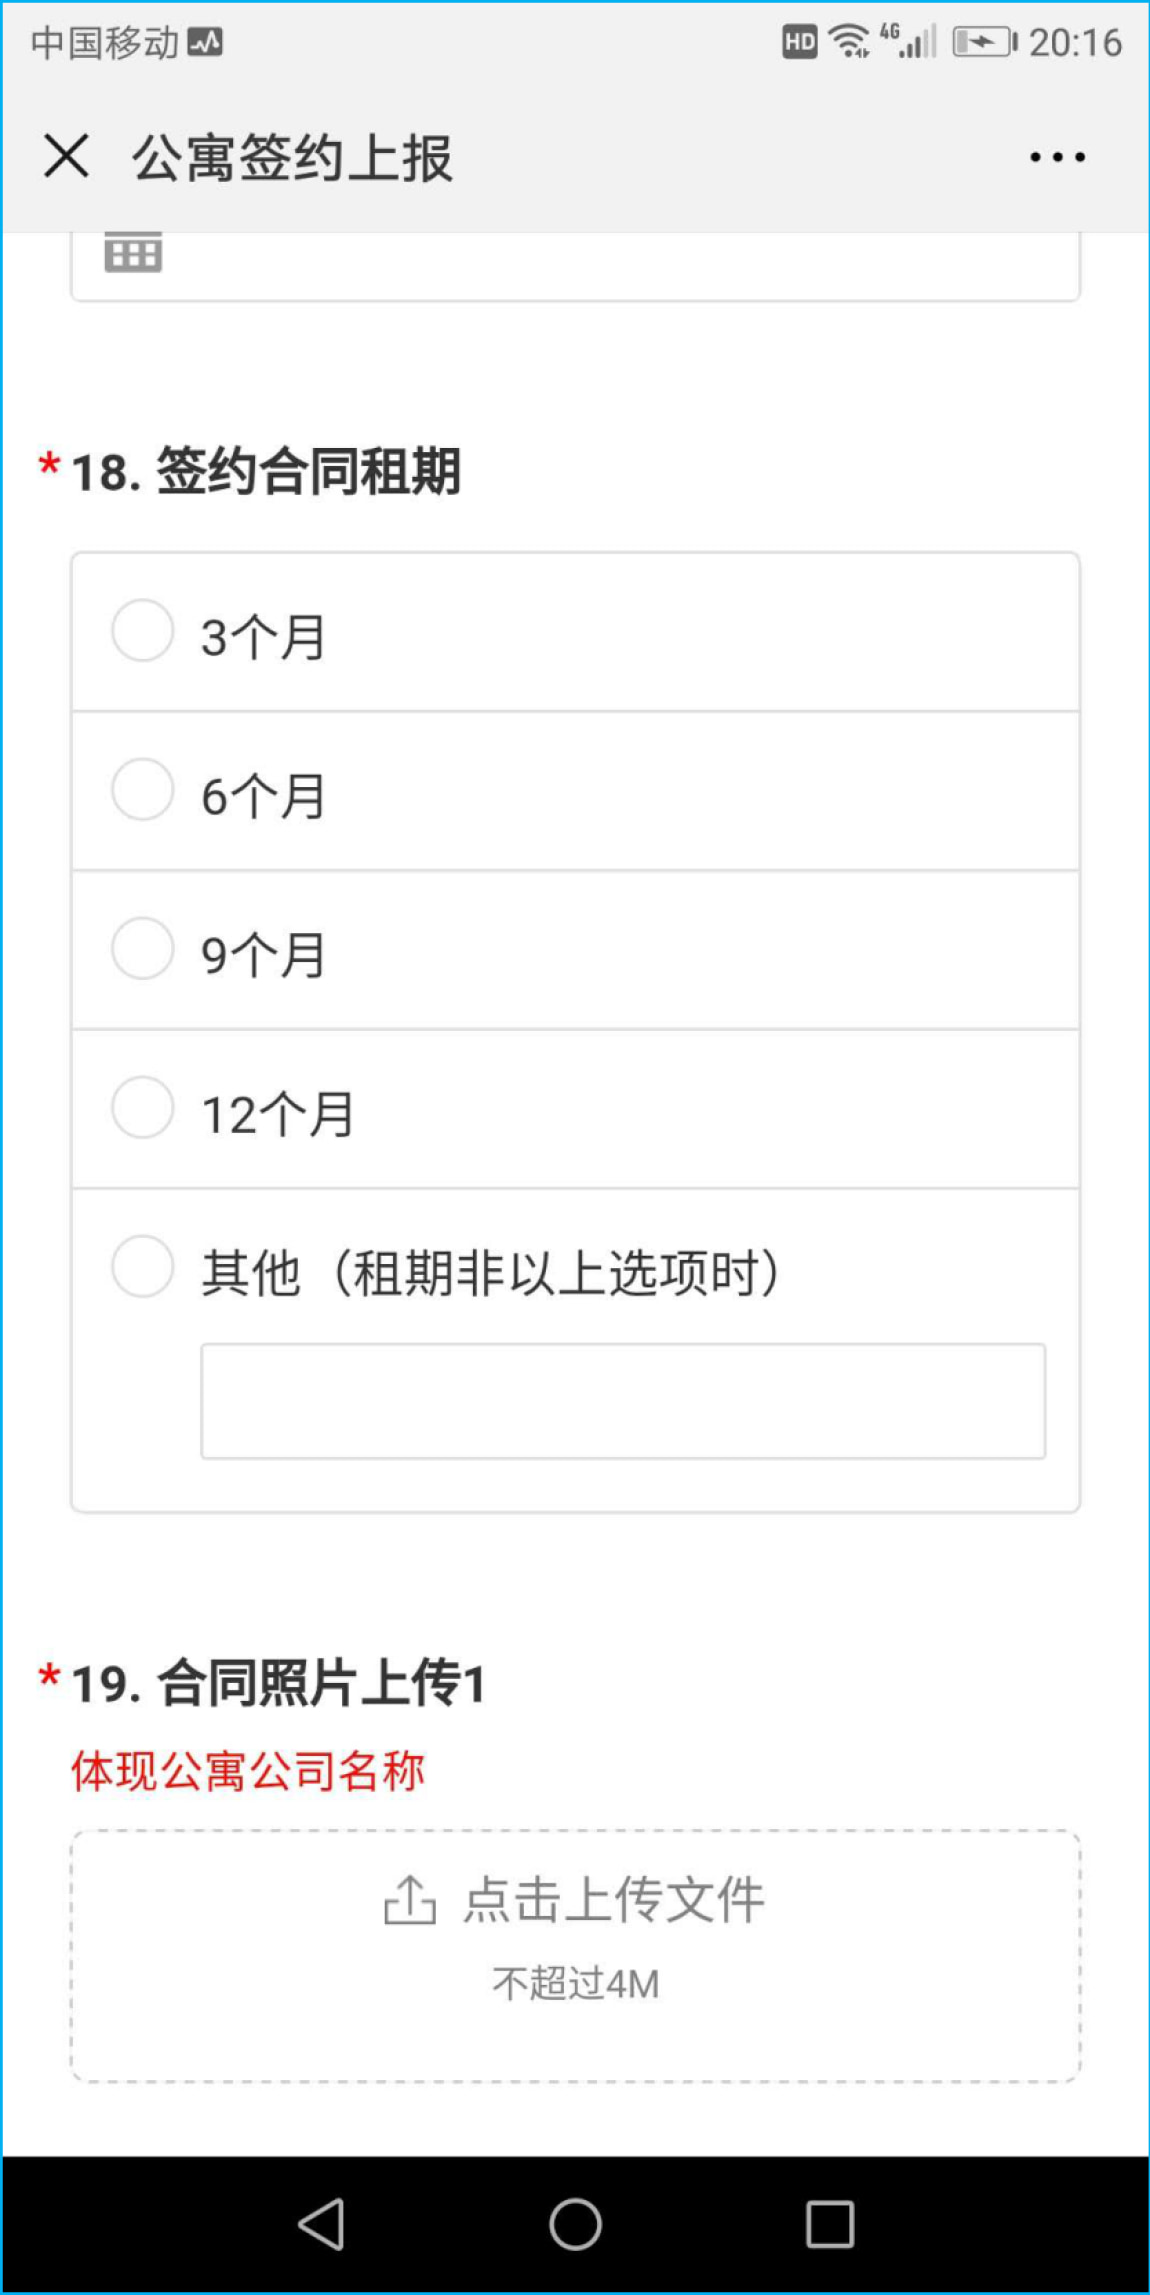Select the 6个月 lease term option
1150x2295 pixels.
(143, 790)
